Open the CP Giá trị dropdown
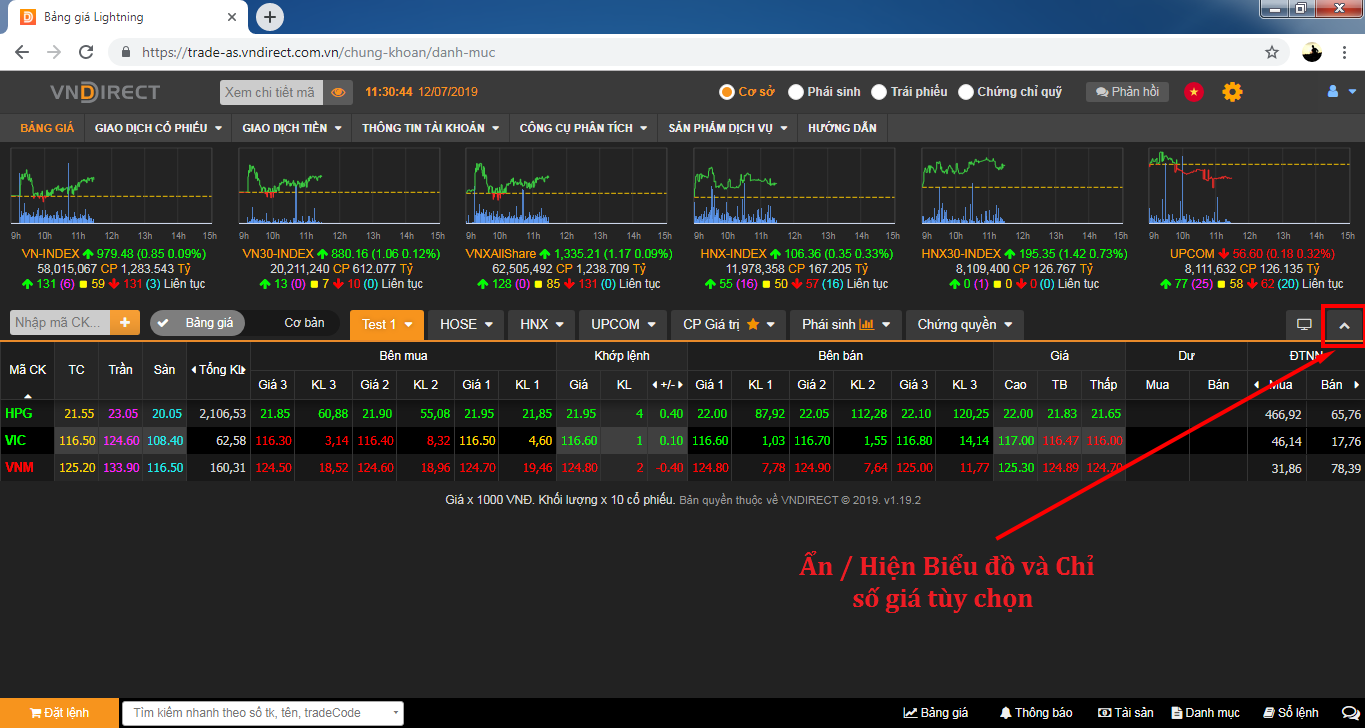Screen dimensions: 1365x728 730,324
